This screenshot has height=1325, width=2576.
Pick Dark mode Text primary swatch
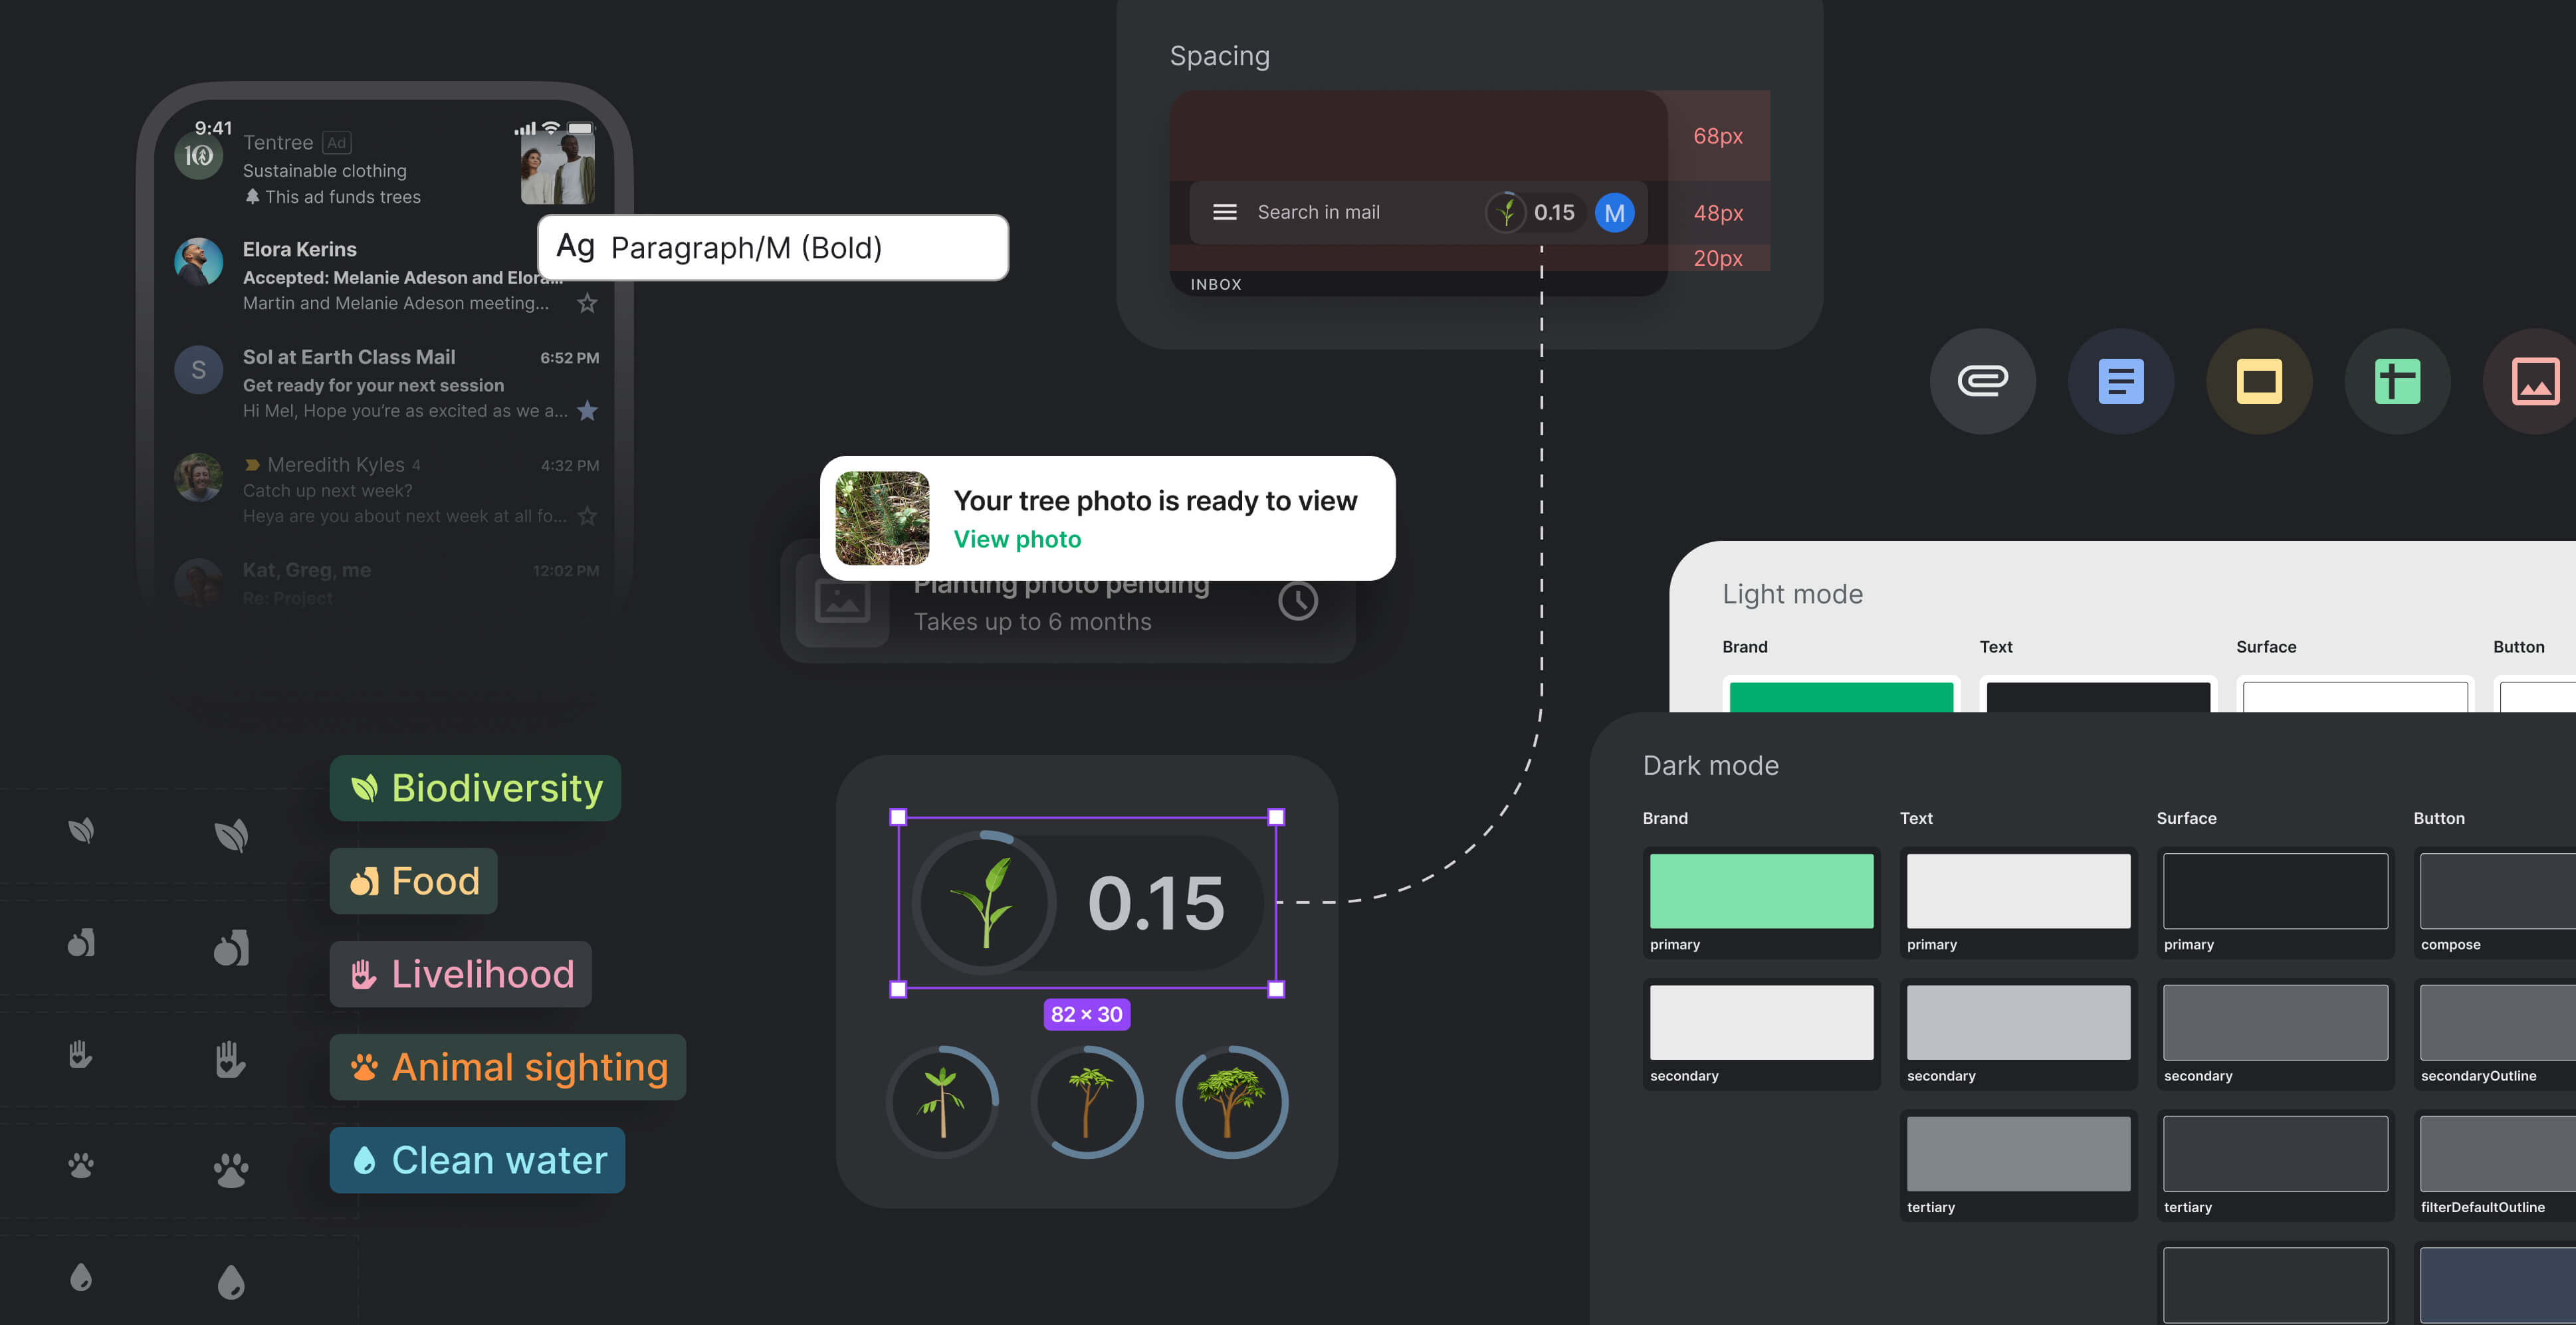tap(2018, 891)
